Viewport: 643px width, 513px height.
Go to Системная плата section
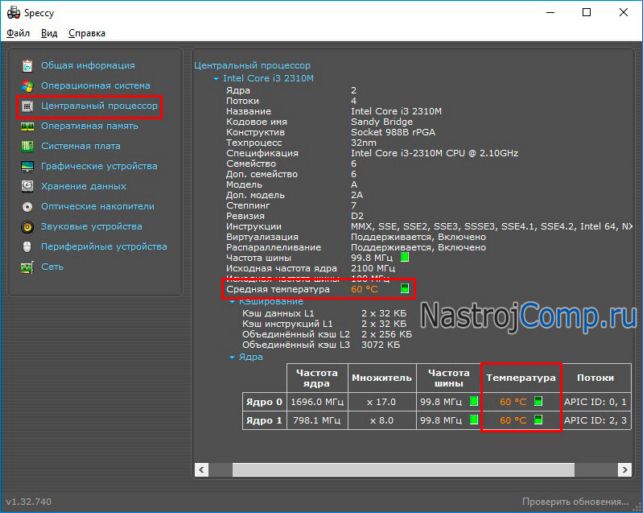[81, 146]
